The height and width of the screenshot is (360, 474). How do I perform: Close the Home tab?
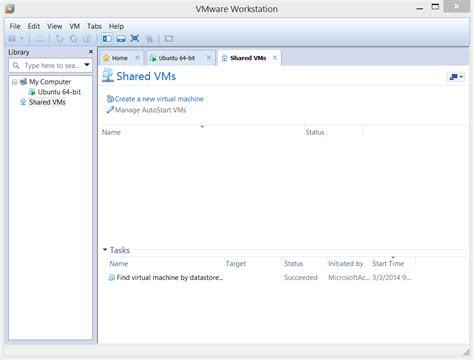pyautogui.click(x=137, y=58)
